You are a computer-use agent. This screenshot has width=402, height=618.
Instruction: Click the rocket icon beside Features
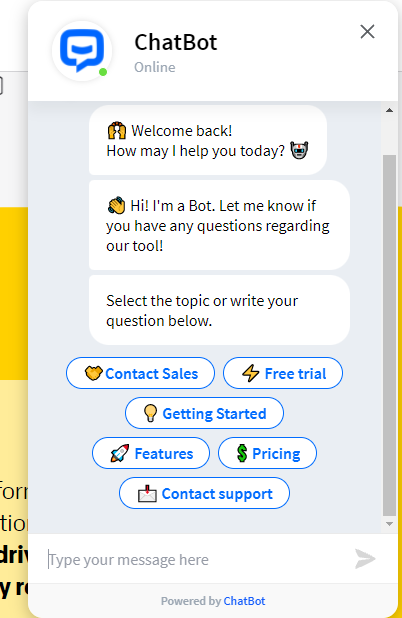[x=120, y=453]
